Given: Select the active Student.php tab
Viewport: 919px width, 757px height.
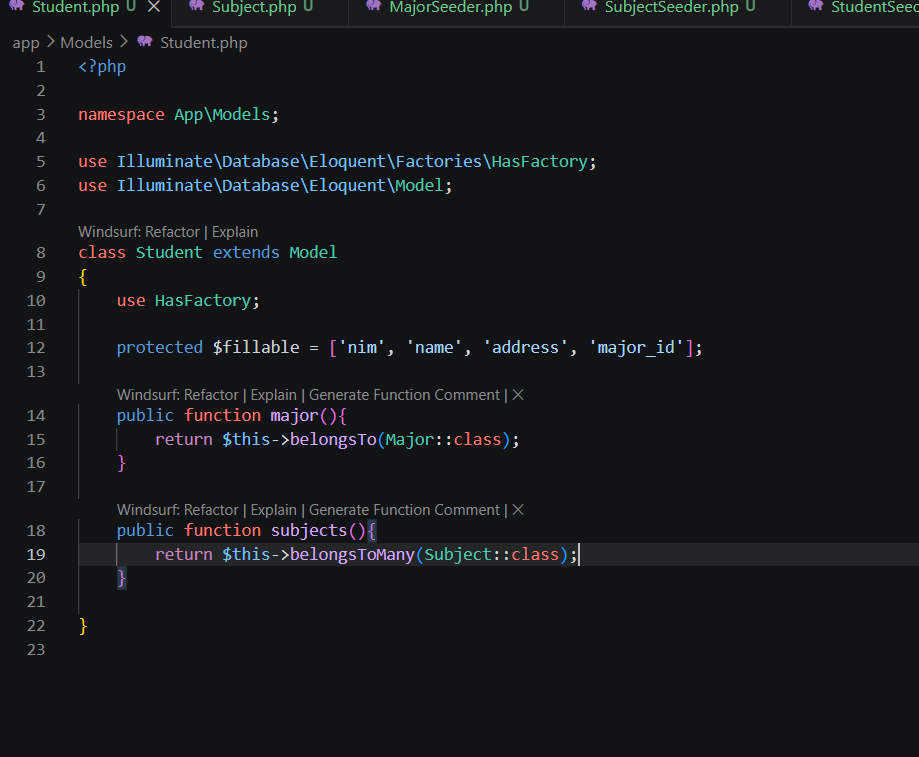Looking at the screenshot, I should pos(75,7).
